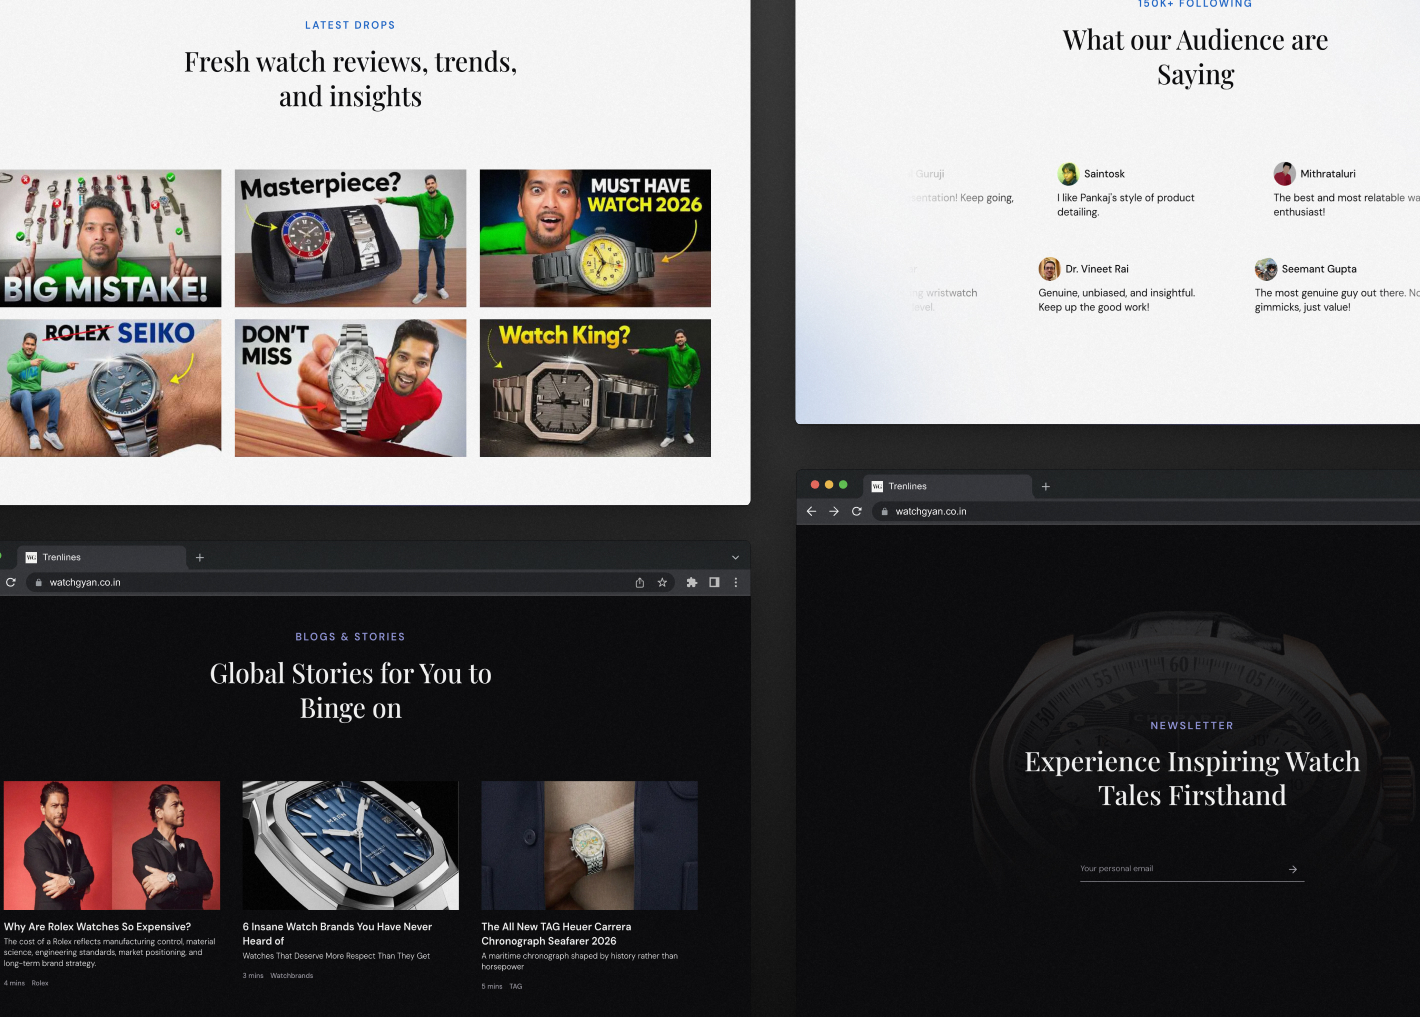Navigate forward in the right browser window
The image size is (1420, 1017).
[834, 511]
